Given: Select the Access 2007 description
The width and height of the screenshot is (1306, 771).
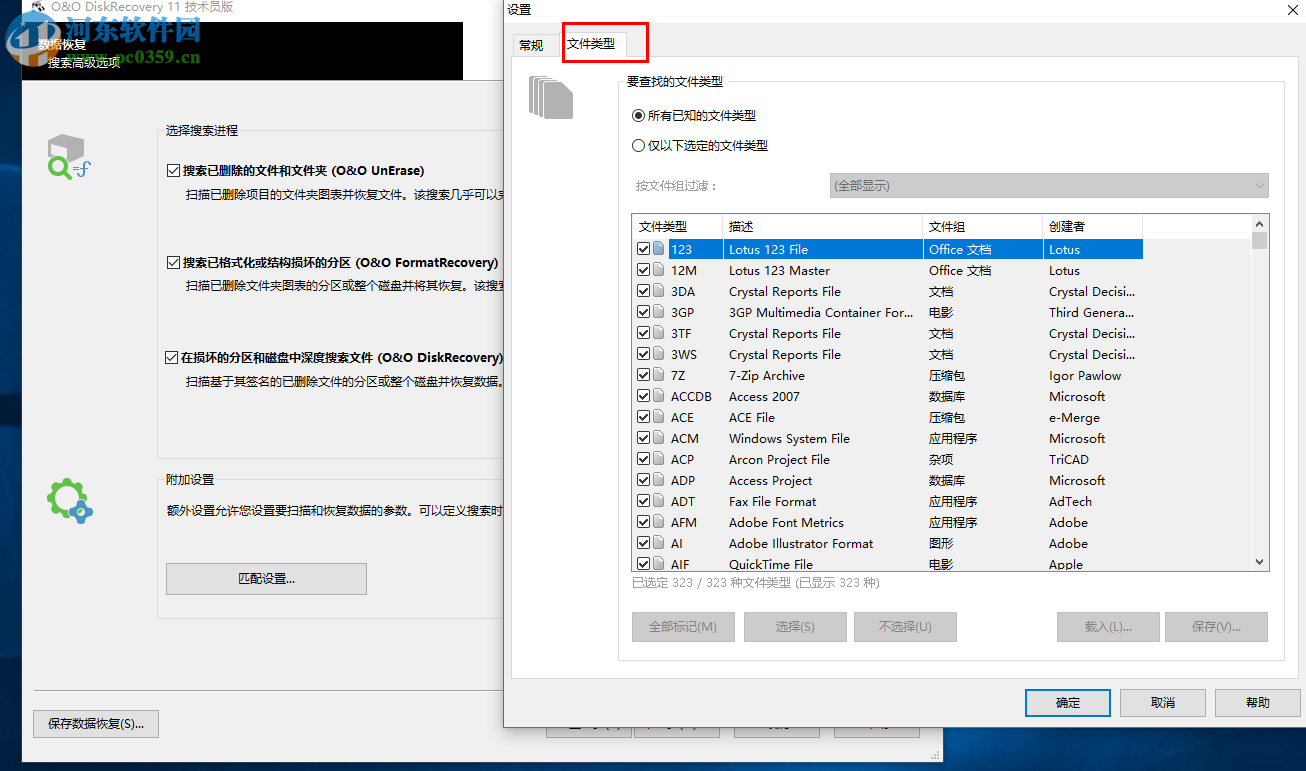Looking at the screenshot, I should click(764, 396).
